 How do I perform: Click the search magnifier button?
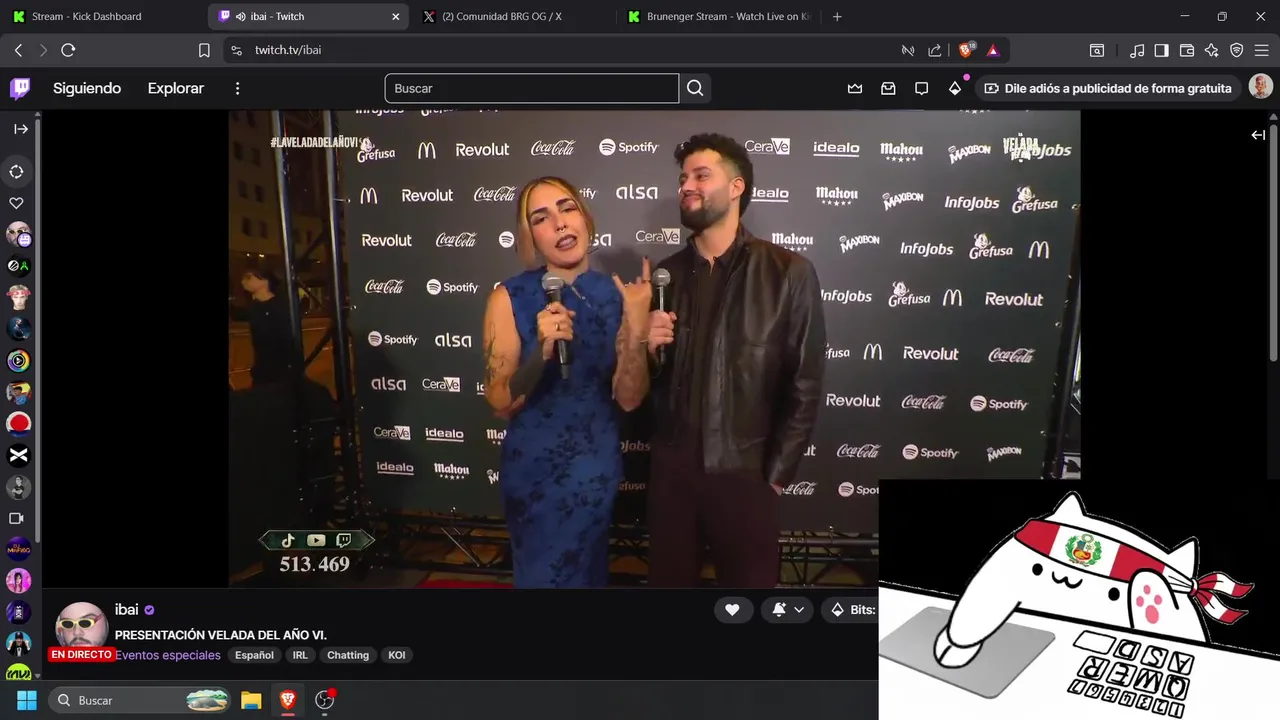point(695,88)
